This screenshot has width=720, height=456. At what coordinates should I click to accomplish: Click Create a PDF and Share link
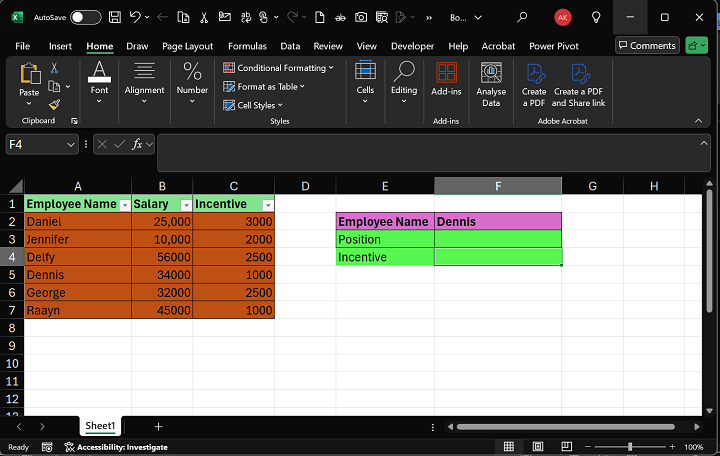(579, 84)
